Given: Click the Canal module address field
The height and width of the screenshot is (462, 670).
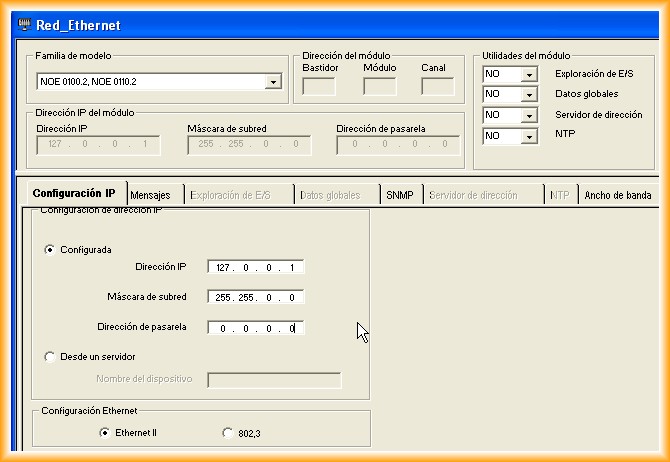Looking at the screenshot, I should coord(437,87).
